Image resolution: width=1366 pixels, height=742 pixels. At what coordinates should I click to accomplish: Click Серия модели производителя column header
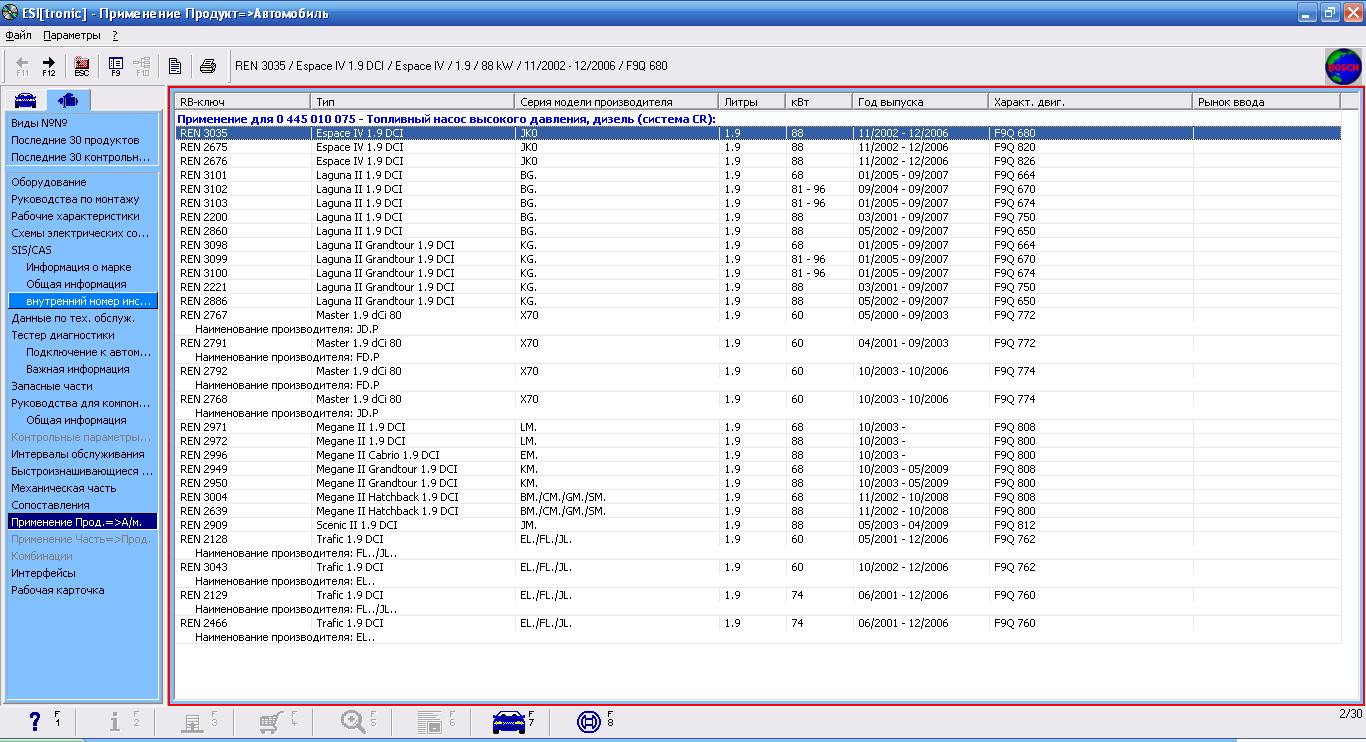click(617, 102)
